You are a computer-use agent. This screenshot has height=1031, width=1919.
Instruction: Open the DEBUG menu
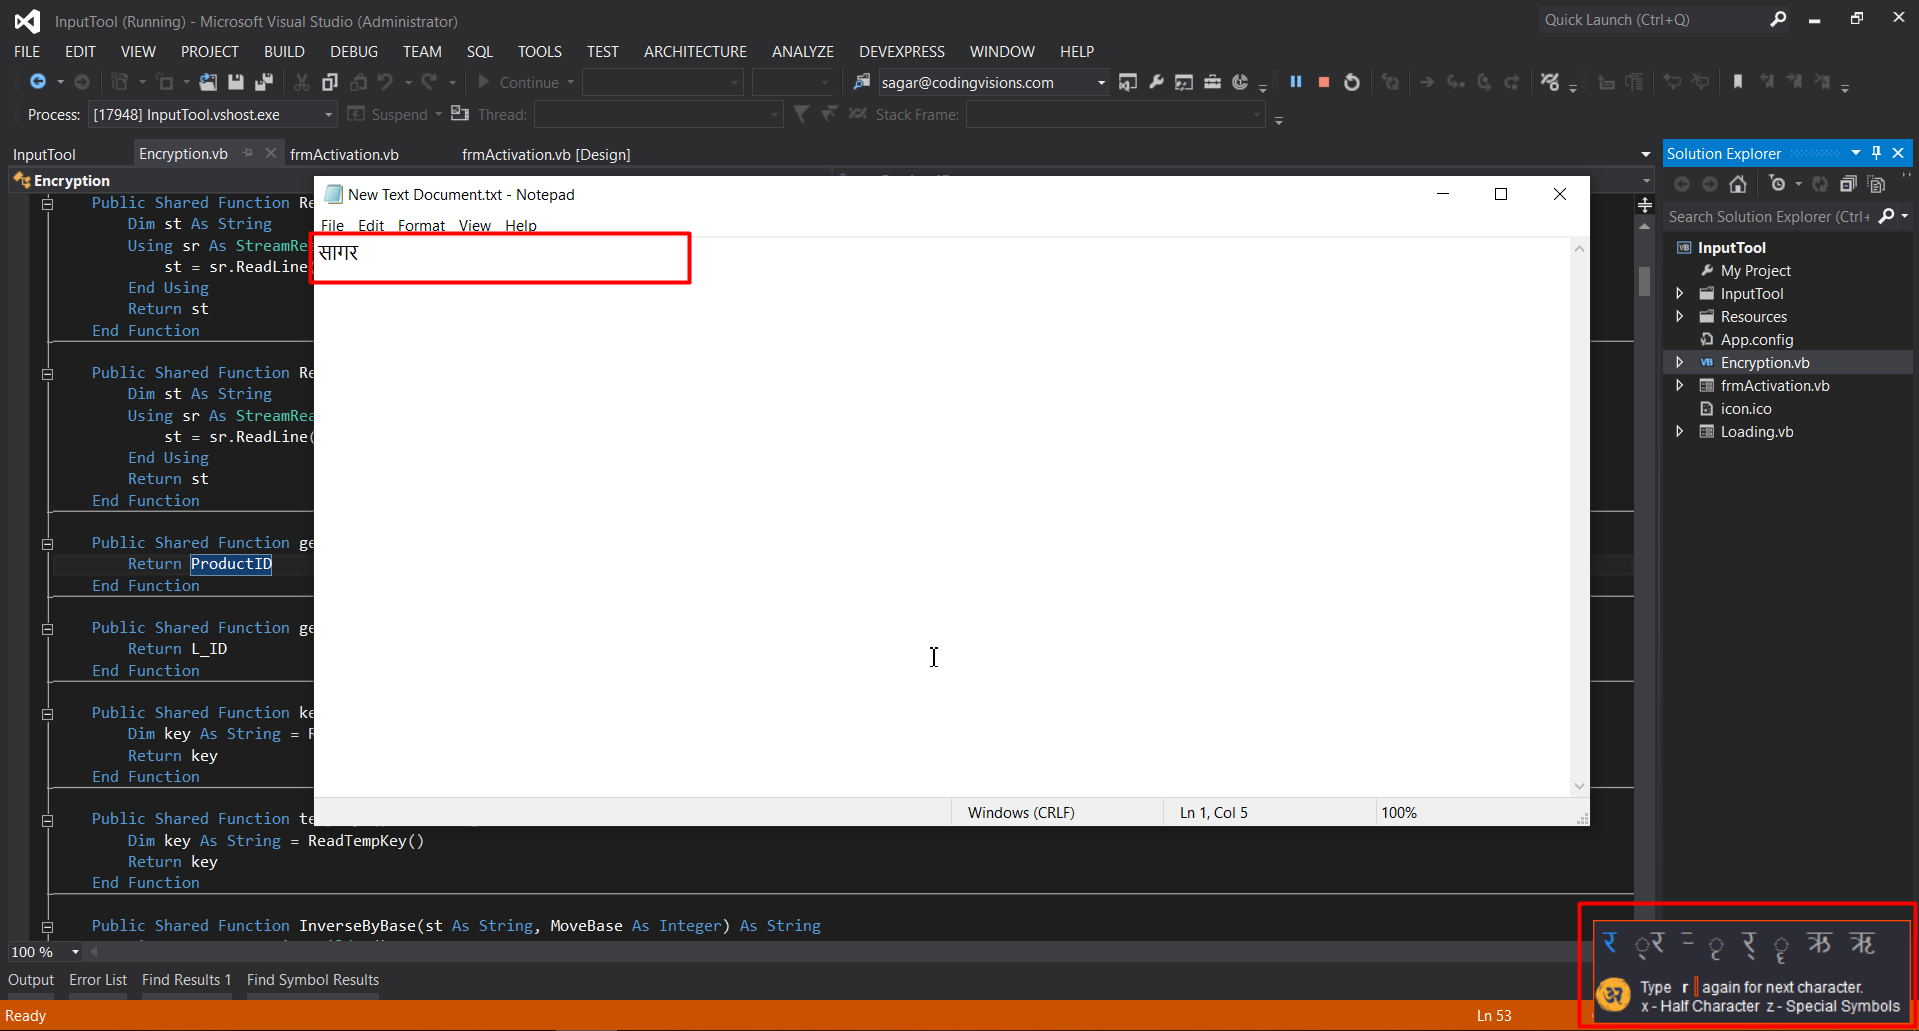click(354, 51)
